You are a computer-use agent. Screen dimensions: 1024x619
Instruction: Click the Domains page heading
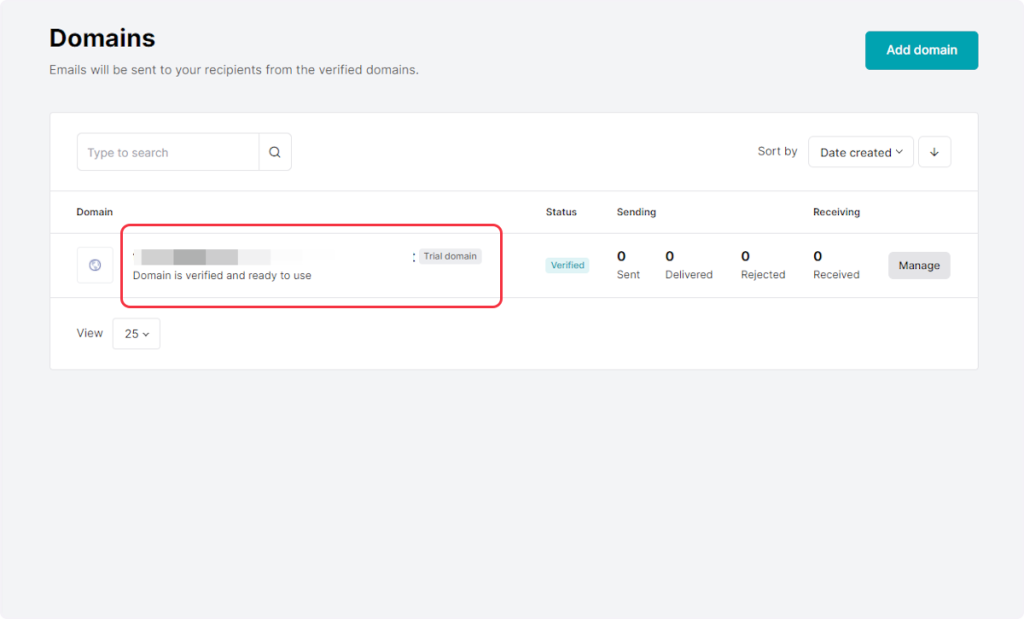[x=102, y=38]
